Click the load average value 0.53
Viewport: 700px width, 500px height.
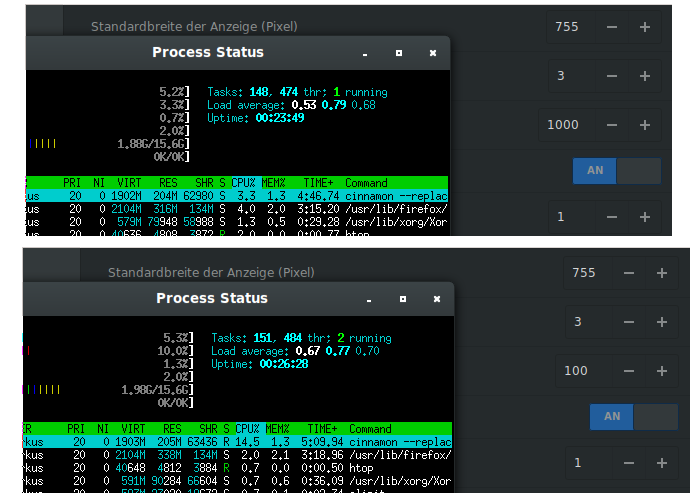tap(304, 105)
